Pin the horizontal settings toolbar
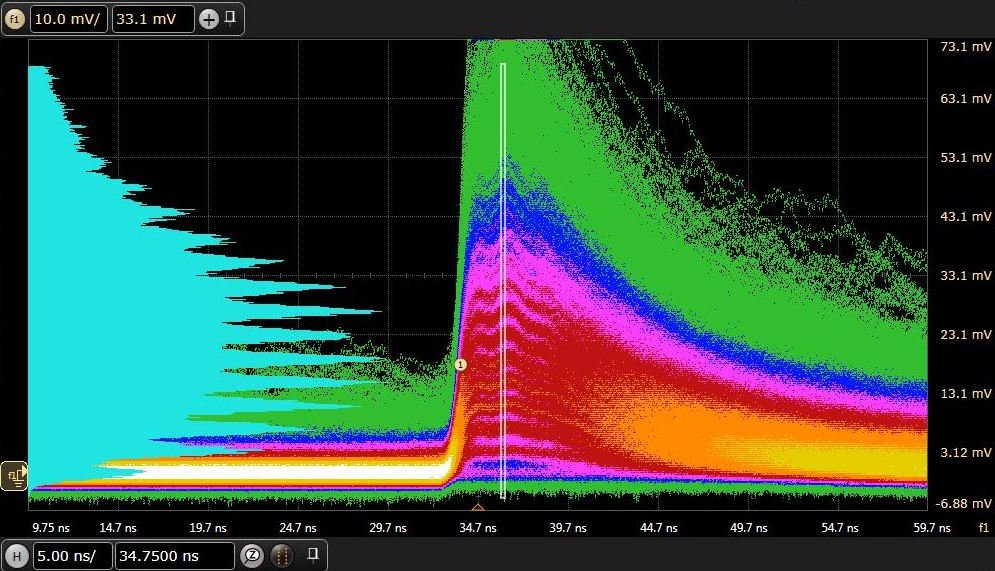 [312, 554]
